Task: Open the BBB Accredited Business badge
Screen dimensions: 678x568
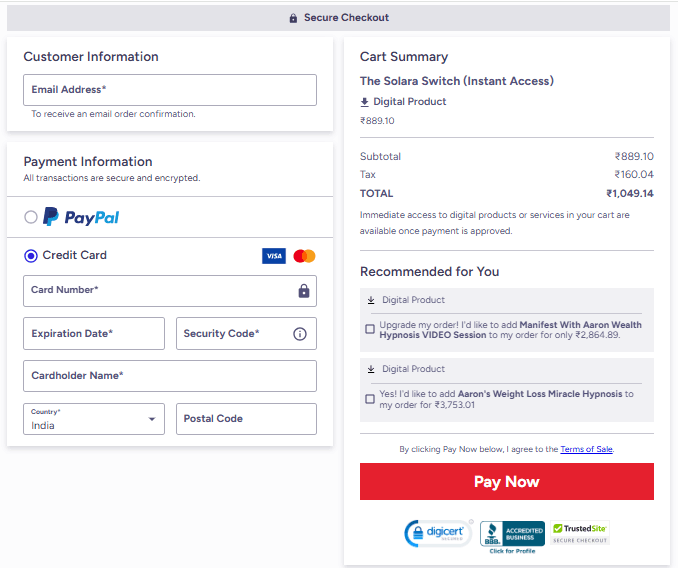Action: [x=512, y=535]
